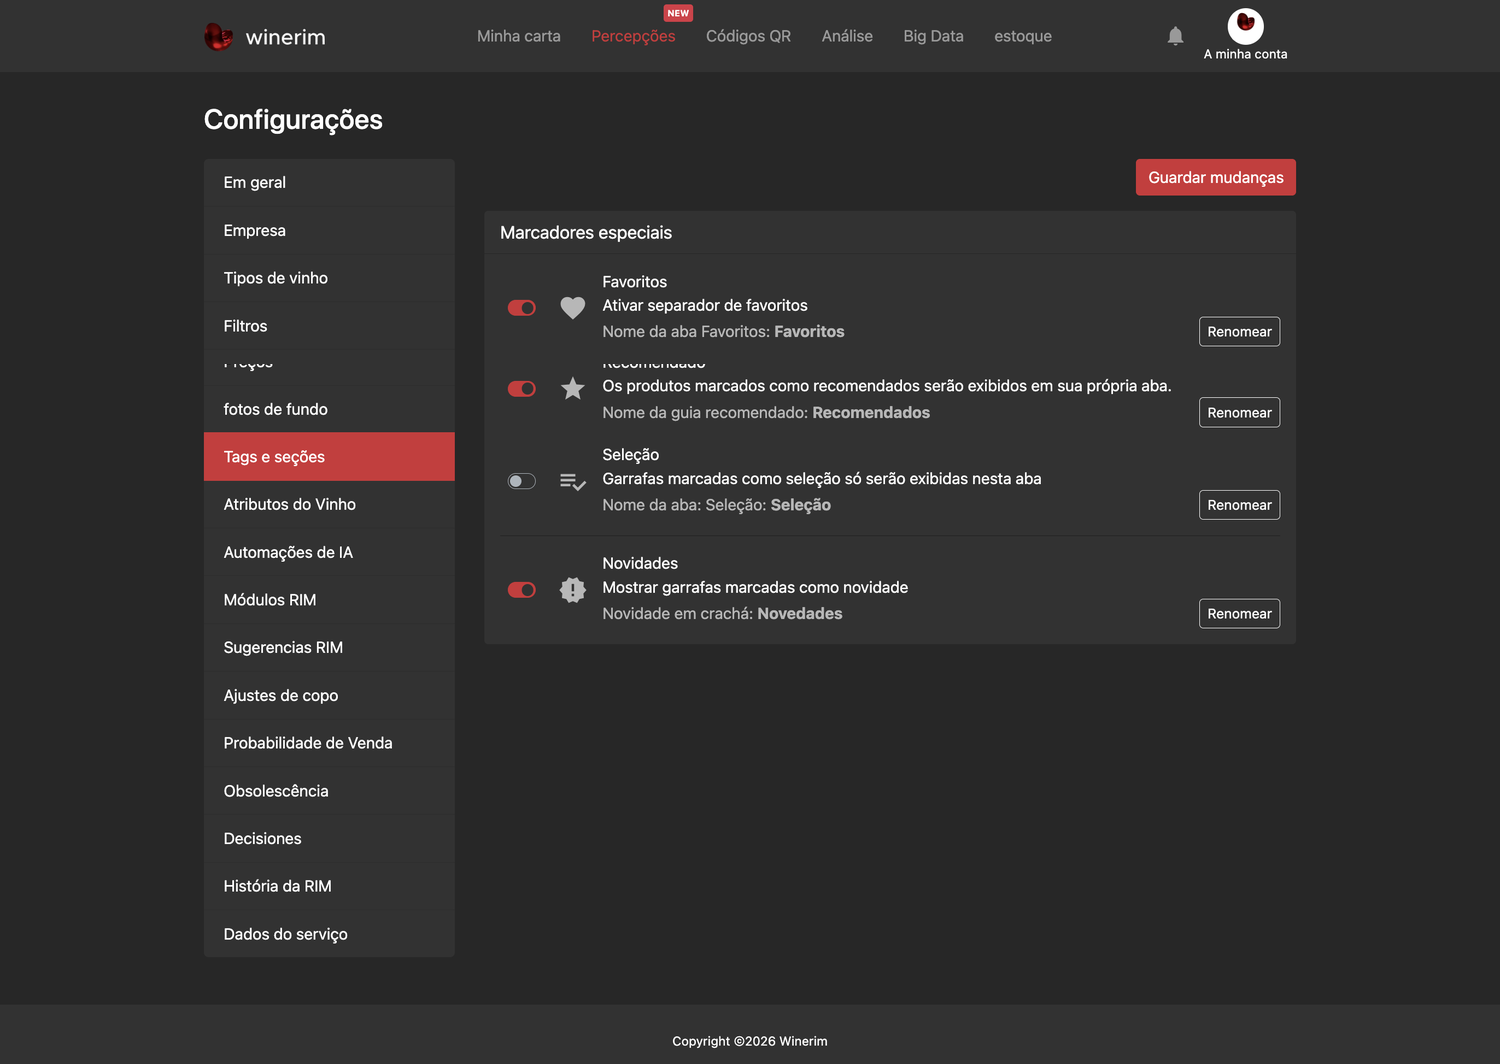Screen dimensions: 1500x1064
Task: Open the account avatar icon
Action: pyautogui.click(x=1245, y=25)
